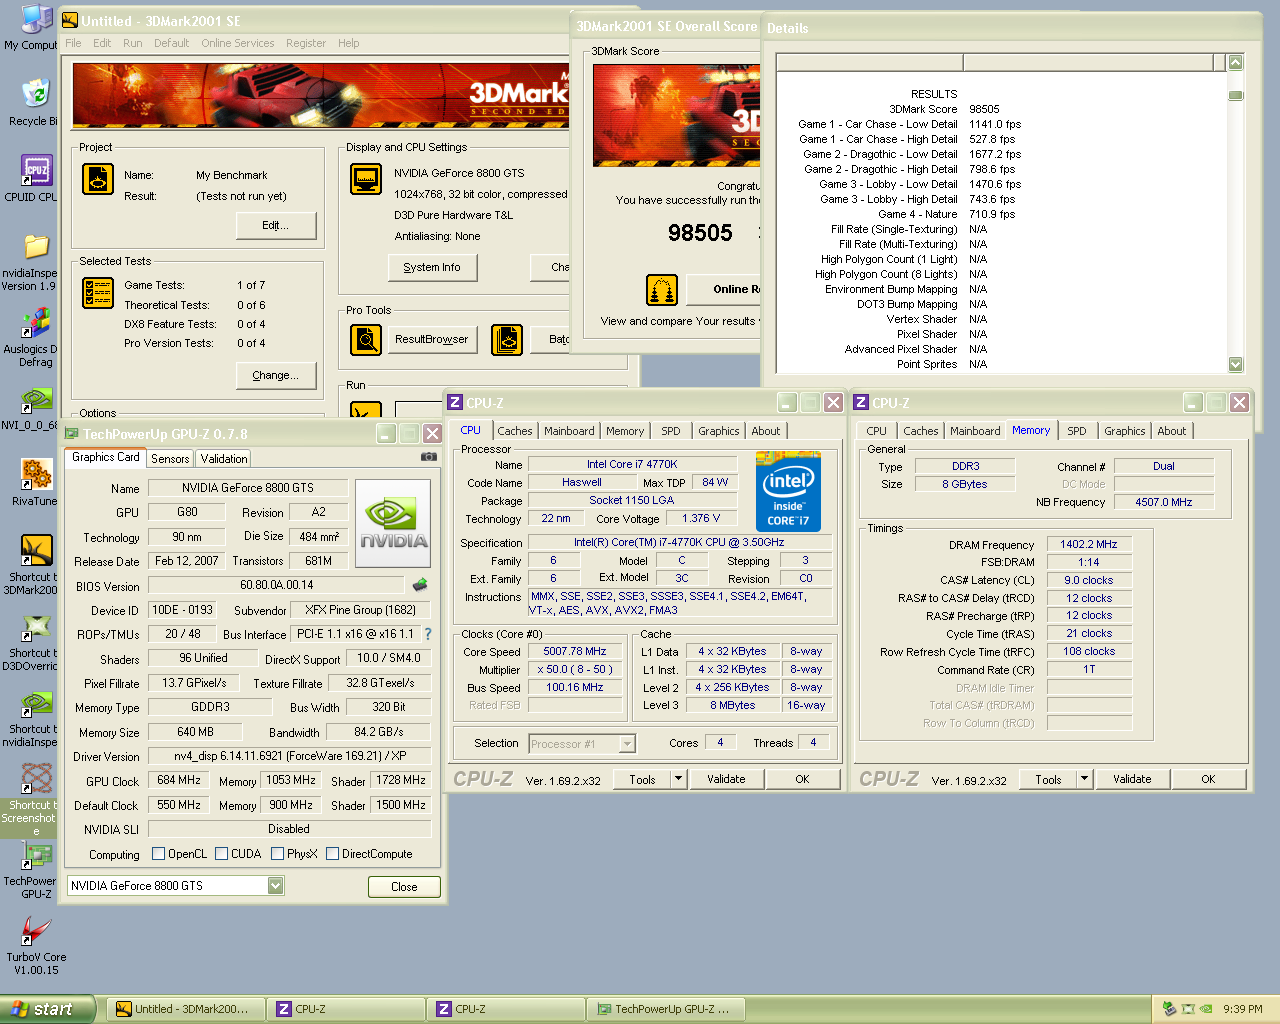Take GPU-Z screenshot with camera icon
Screen dimensions: 1280x1024
click(429, 456)
